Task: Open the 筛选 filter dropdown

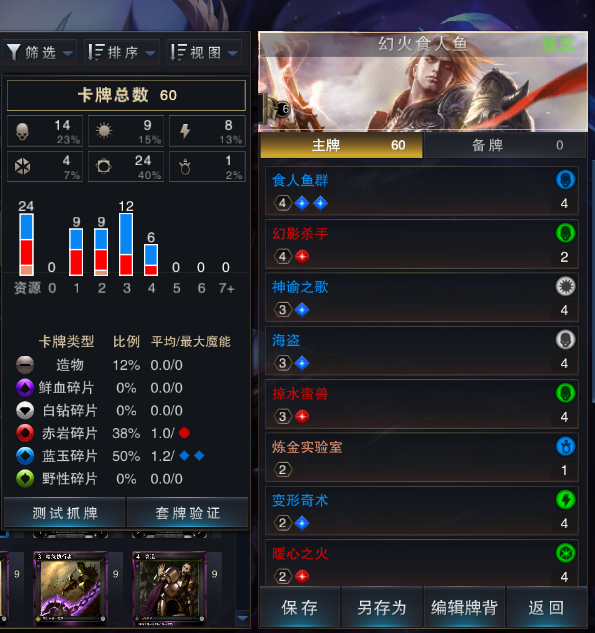Action: click(40, 52)
